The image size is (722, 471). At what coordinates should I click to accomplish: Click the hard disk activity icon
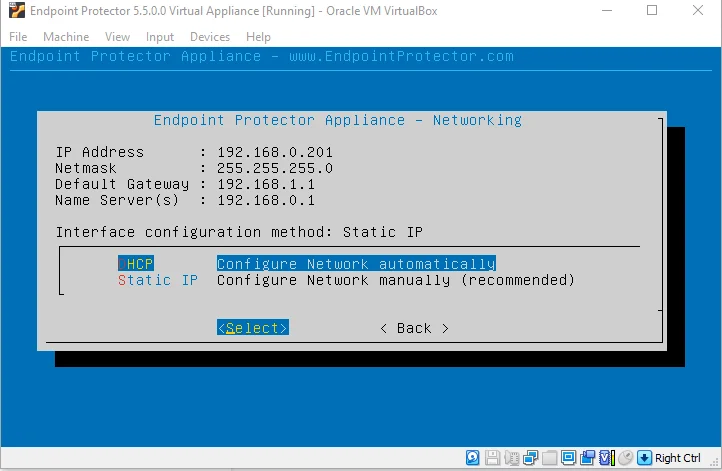472,458
